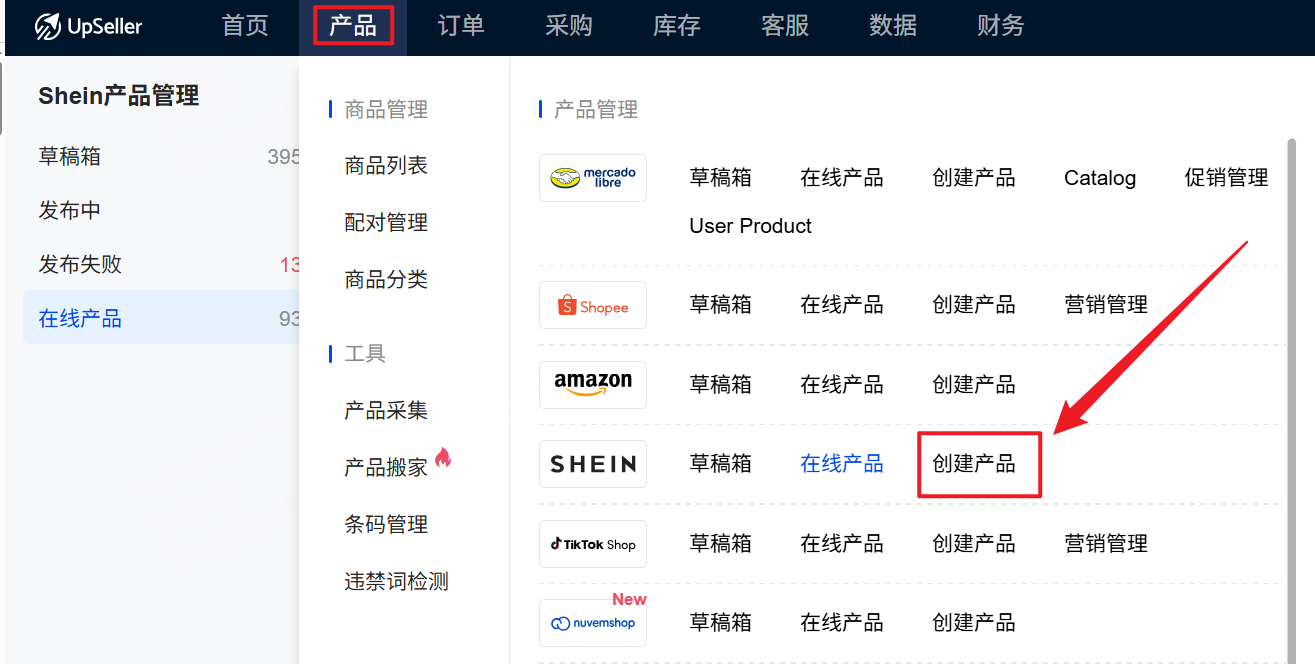Open 违禁词检测 tool
The width and height of the screenshot is (1315, 664).
[396, 581]
